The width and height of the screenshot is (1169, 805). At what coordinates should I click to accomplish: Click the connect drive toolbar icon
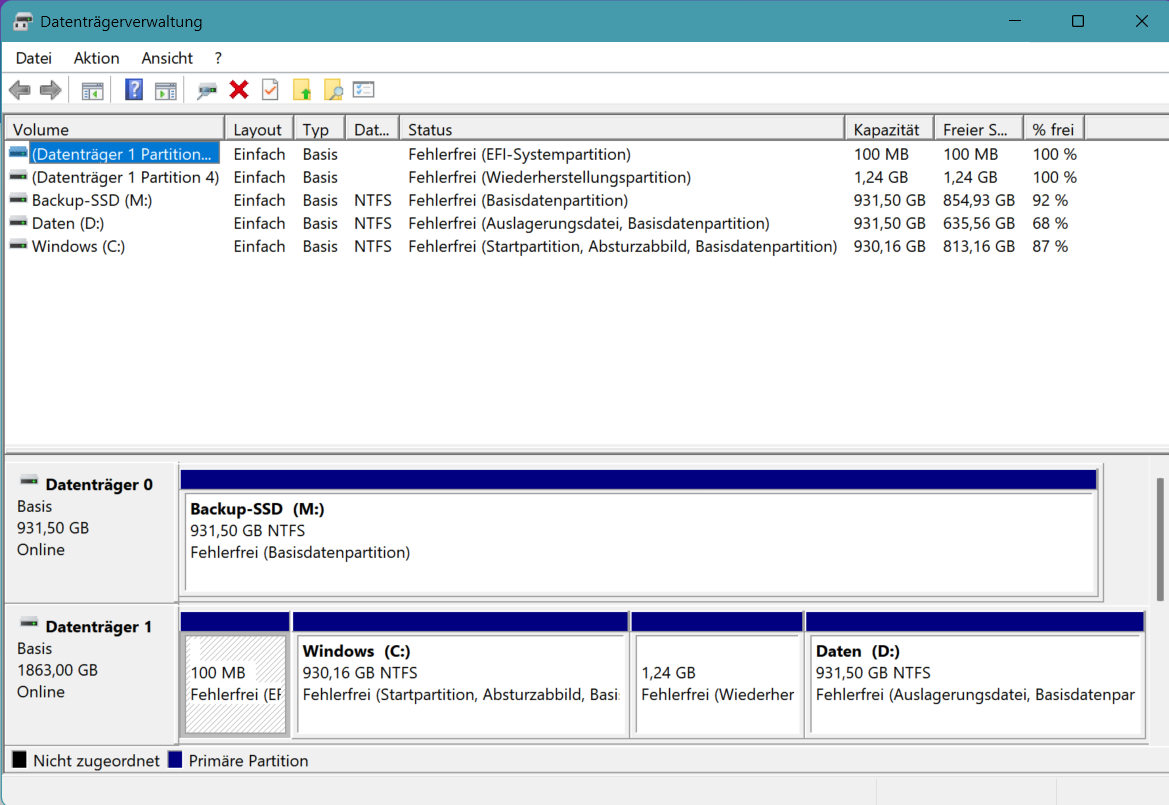point(207,91)
